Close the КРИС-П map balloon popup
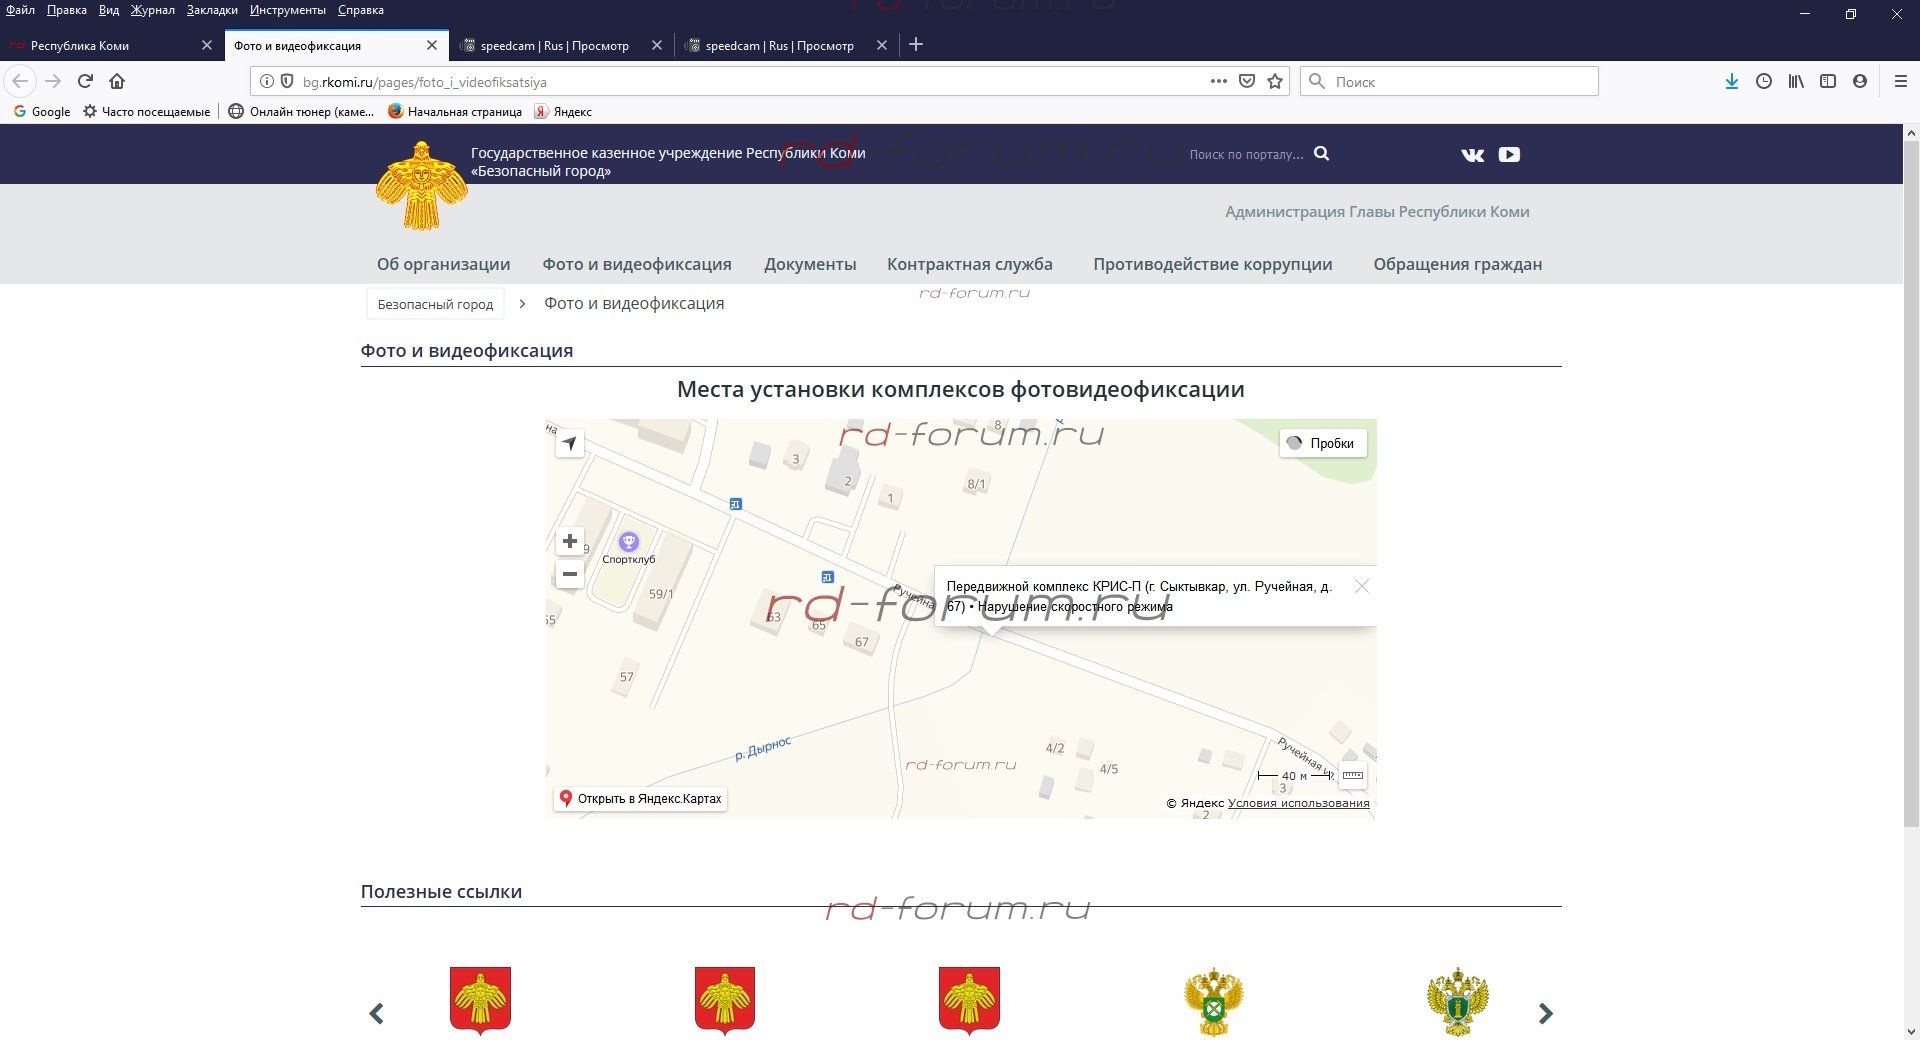1920x1040 pixels. (1361, 586)
